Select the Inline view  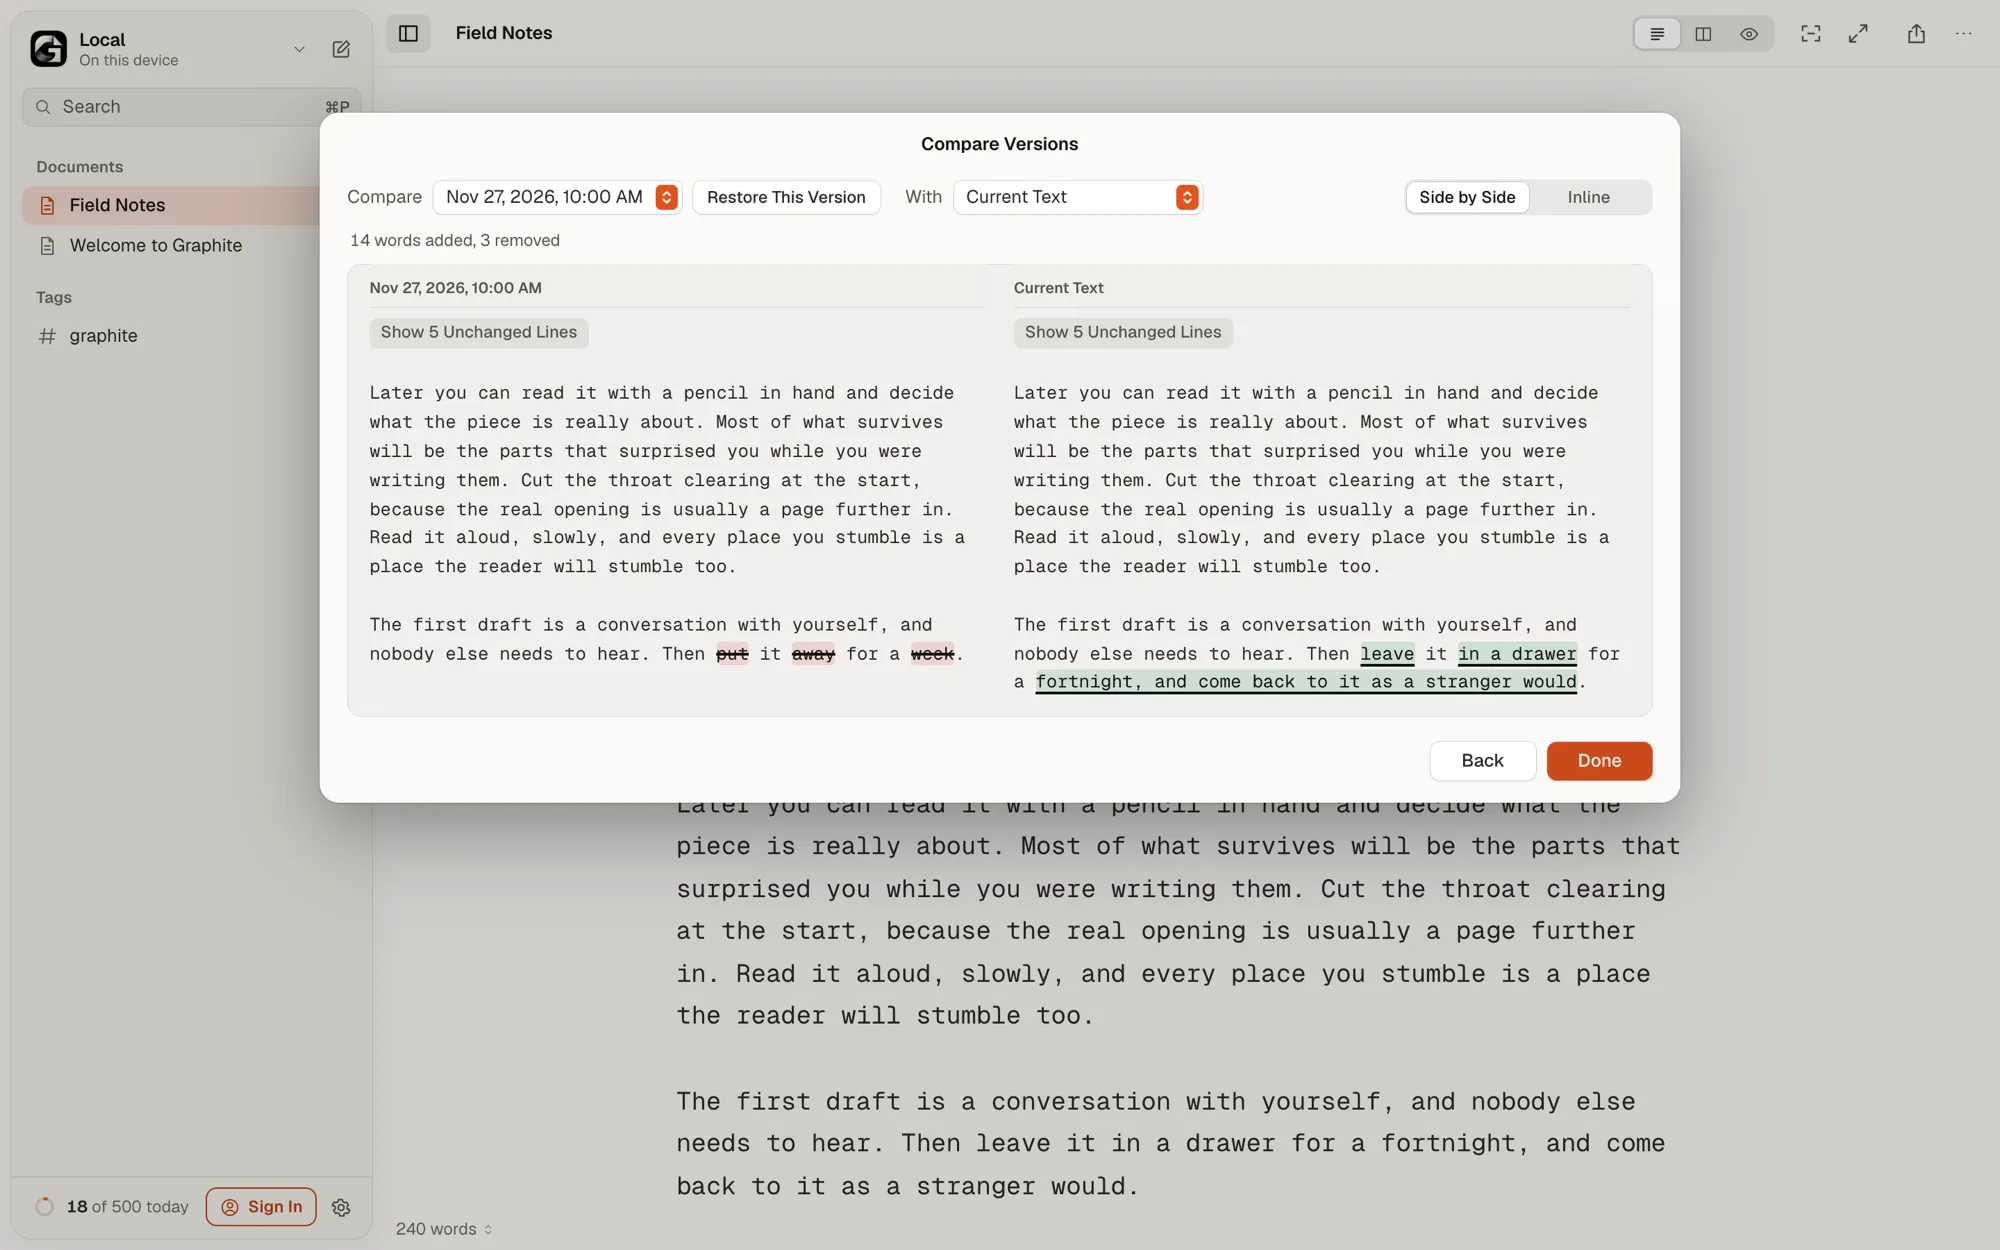click(1588, 197)
